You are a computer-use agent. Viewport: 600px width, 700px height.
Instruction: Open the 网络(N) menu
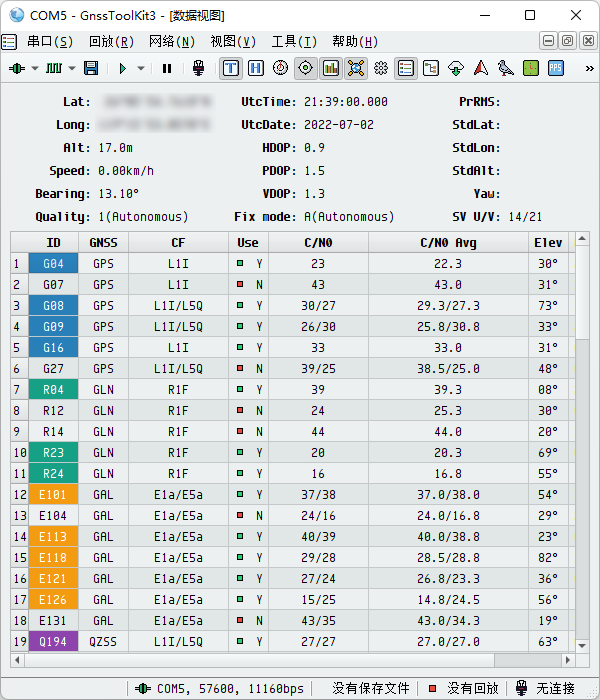point(172,42)
